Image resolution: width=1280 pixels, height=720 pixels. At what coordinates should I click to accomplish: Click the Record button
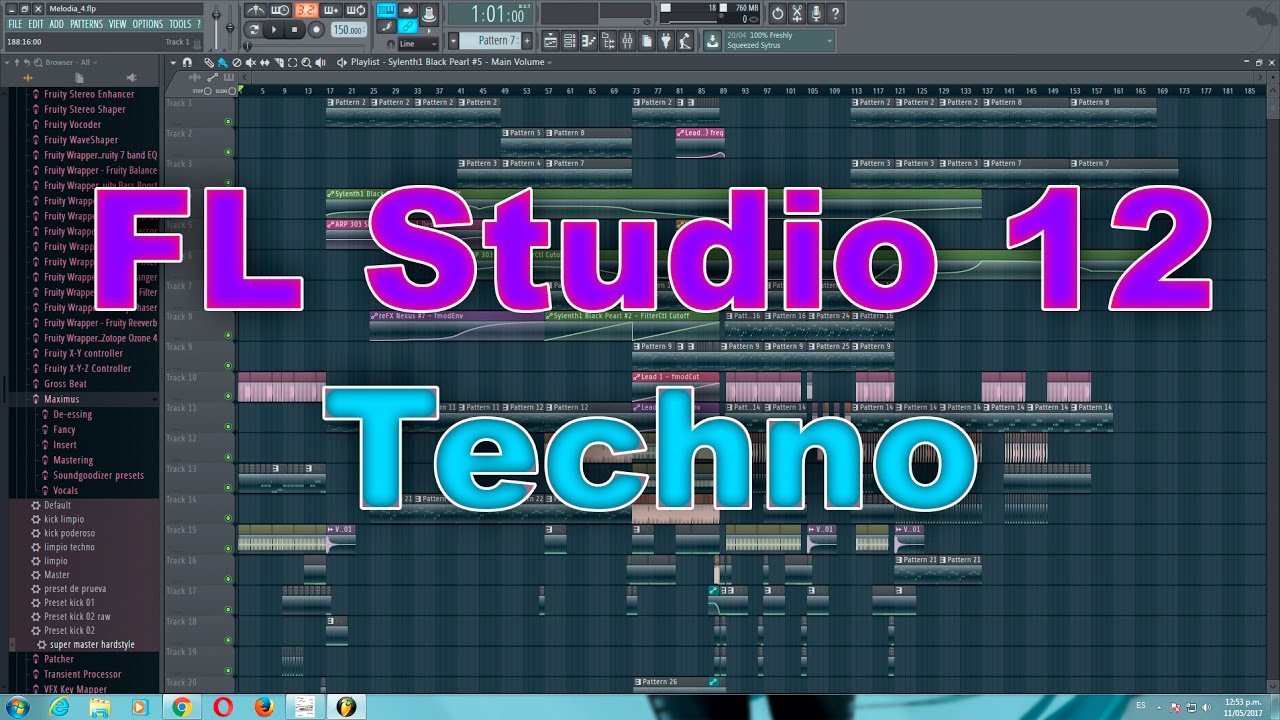click(316, 30)
